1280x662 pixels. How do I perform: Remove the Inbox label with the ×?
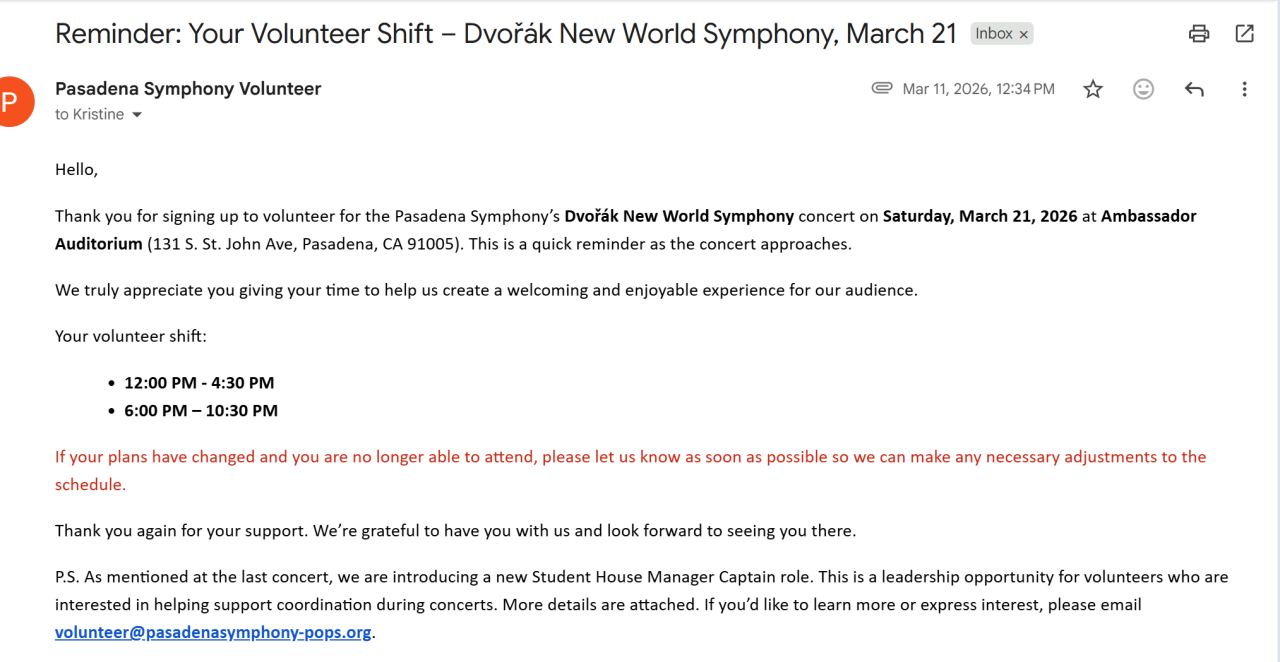pyautogui.click(x=1023, y=34)
